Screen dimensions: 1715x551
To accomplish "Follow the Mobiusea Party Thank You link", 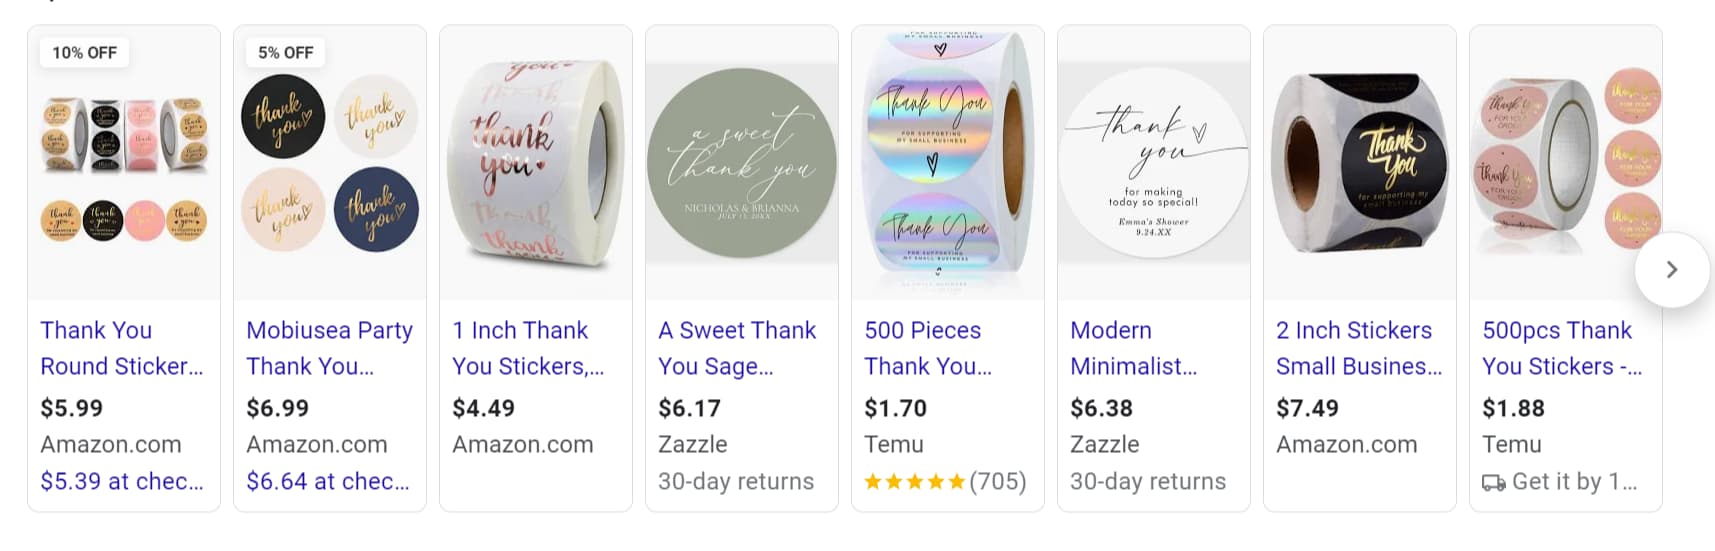I will pos(330,348).
